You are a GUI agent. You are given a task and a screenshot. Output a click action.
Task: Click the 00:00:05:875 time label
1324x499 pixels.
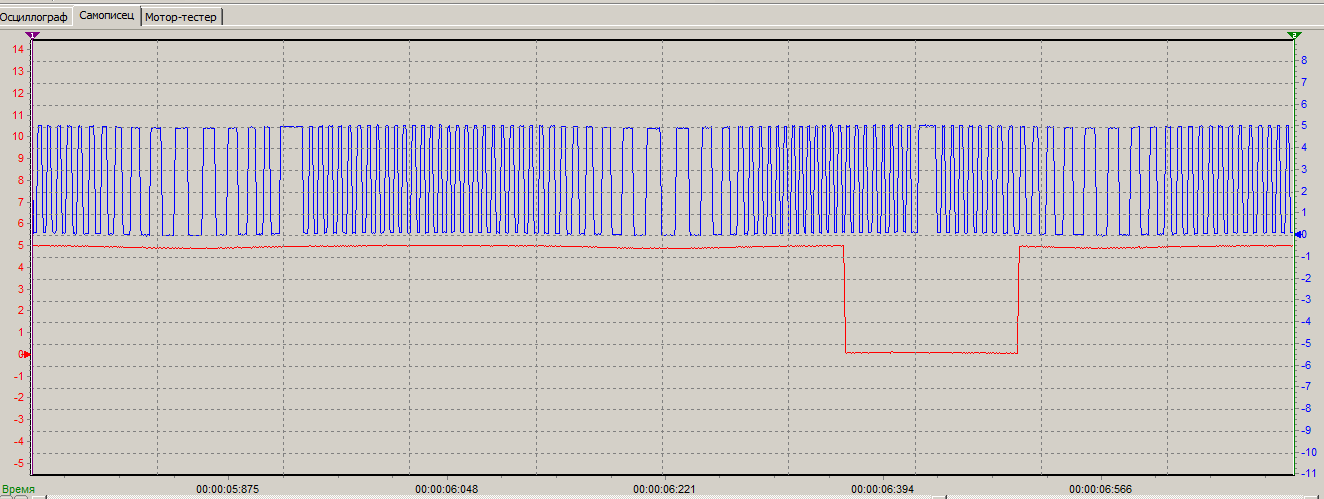pyautogui.click(x=228, y=490)
